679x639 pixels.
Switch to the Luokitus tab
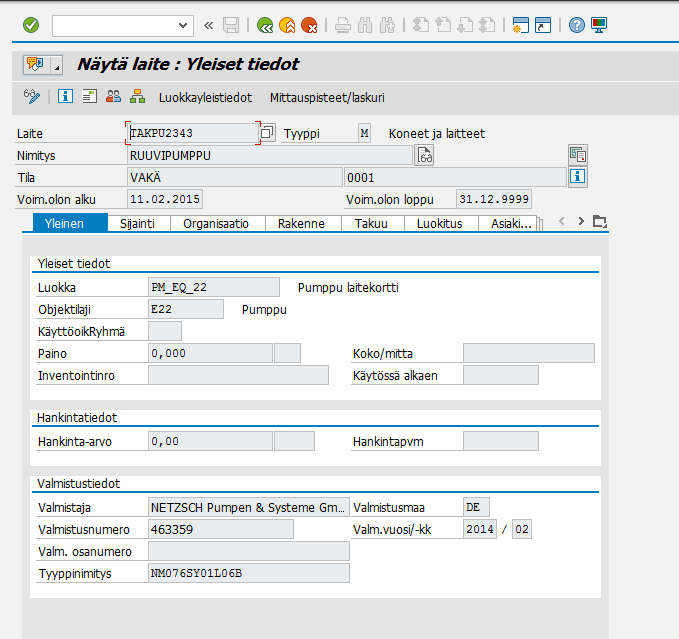click(440, 223)
